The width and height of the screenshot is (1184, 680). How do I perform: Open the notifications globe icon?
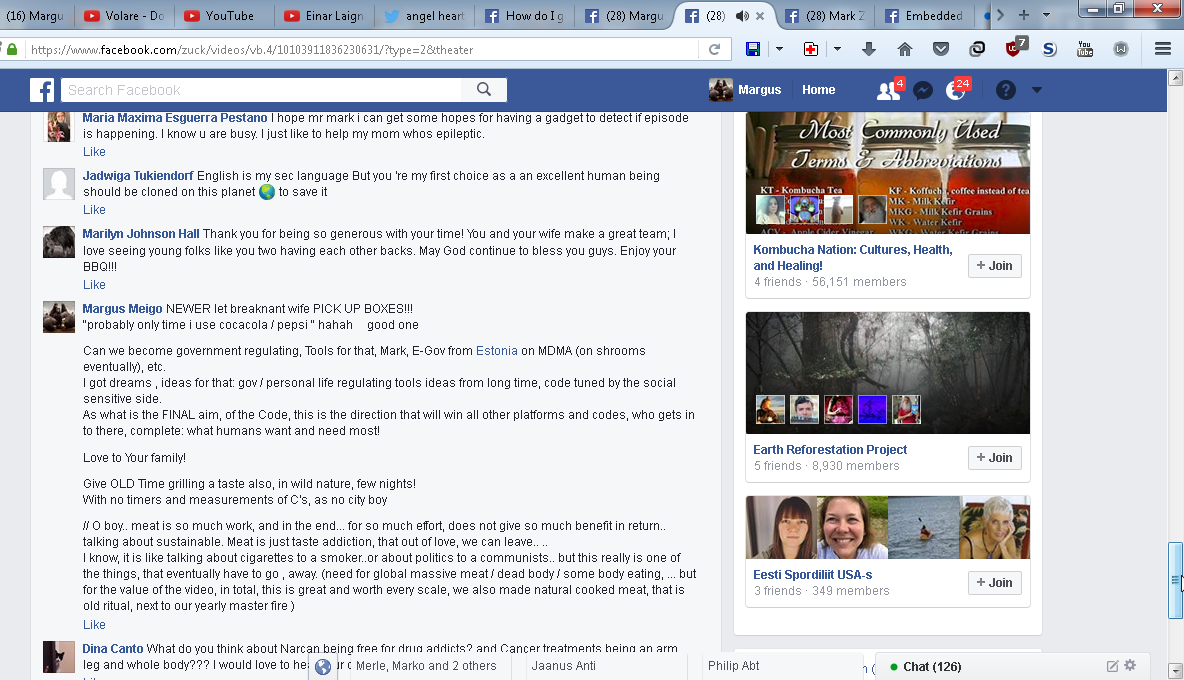click(x=956, y=91)
